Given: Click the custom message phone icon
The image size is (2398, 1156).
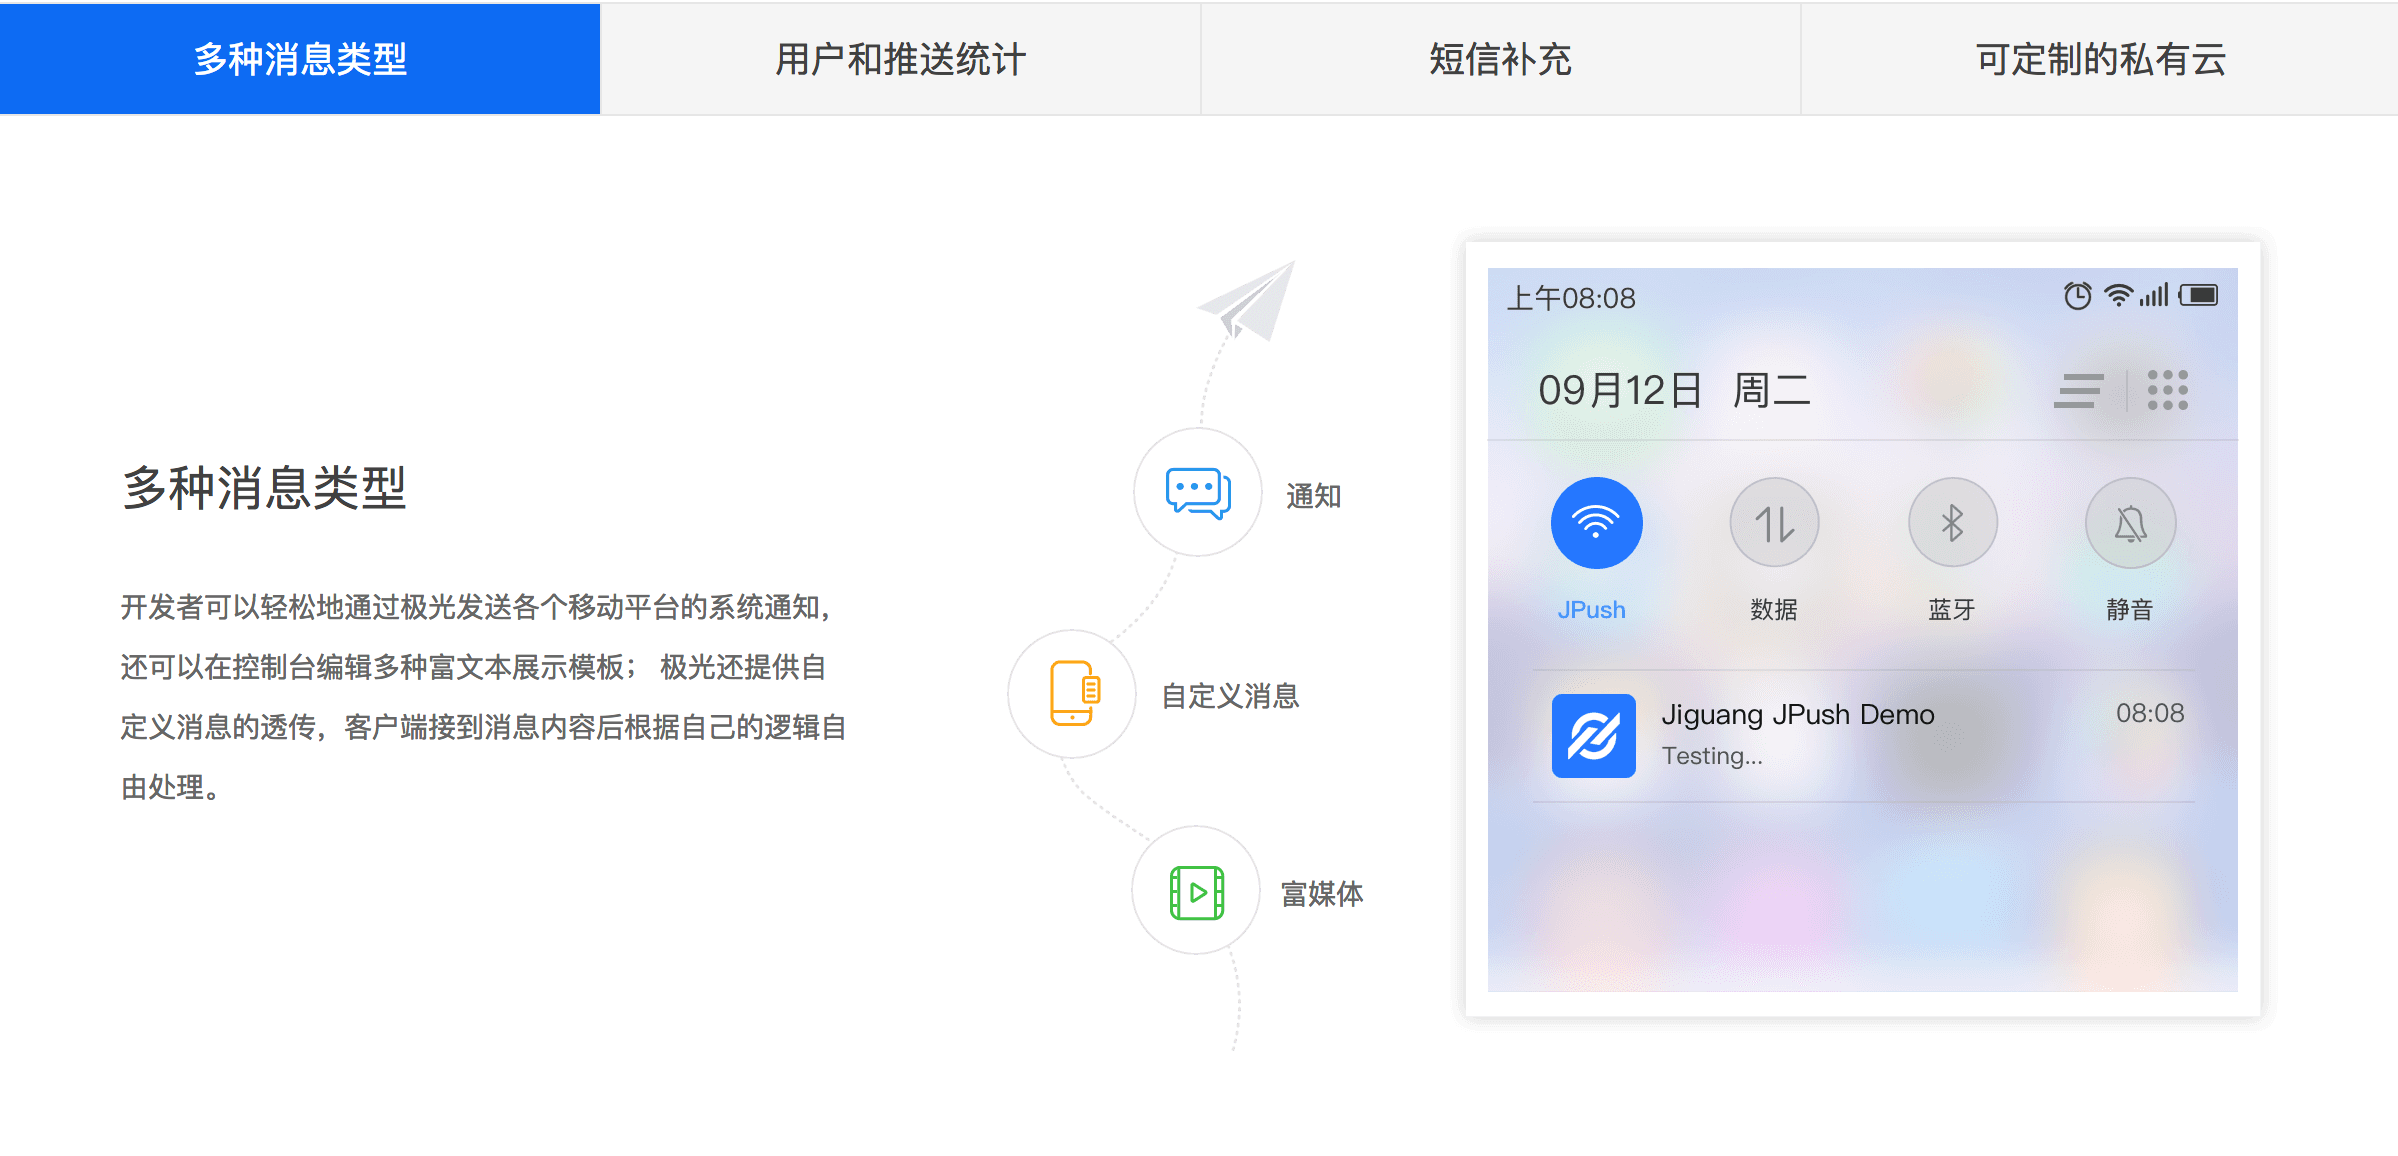Looking at the screenshot, I should [1074, 693].
